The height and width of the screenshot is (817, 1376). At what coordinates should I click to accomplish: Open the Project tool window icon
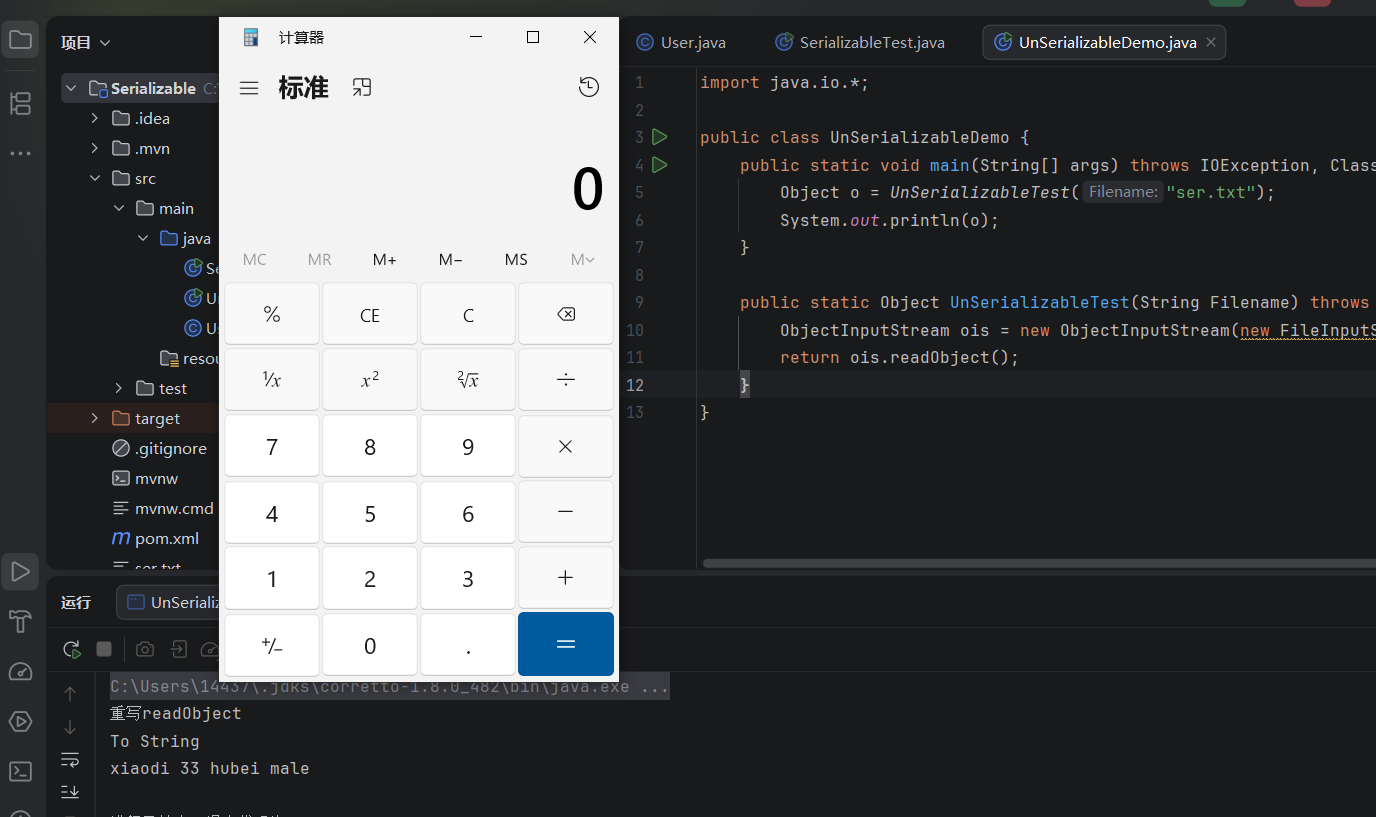point(20,40)
